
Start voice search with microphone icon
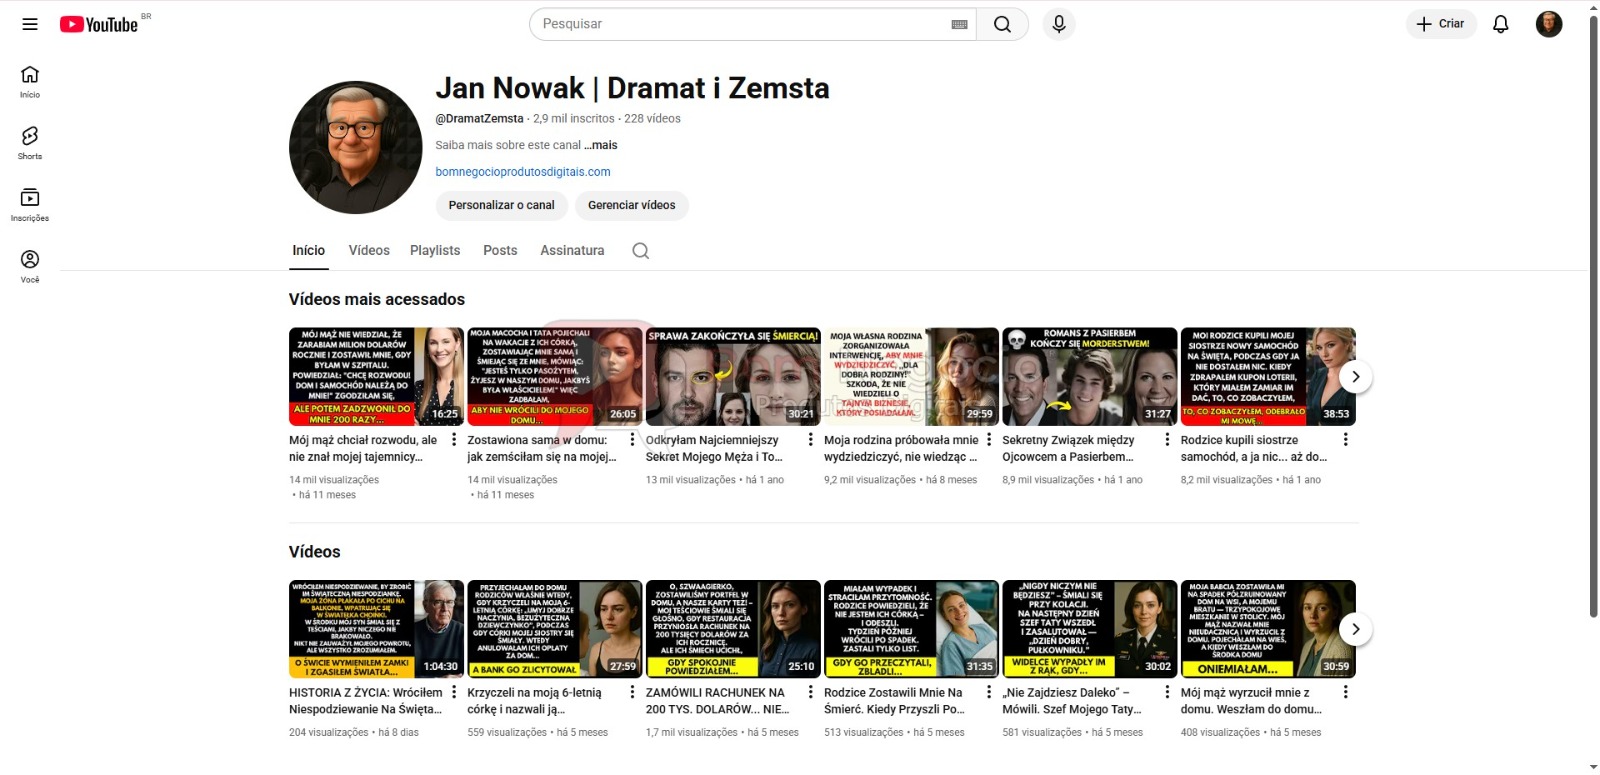[1059, 24]
